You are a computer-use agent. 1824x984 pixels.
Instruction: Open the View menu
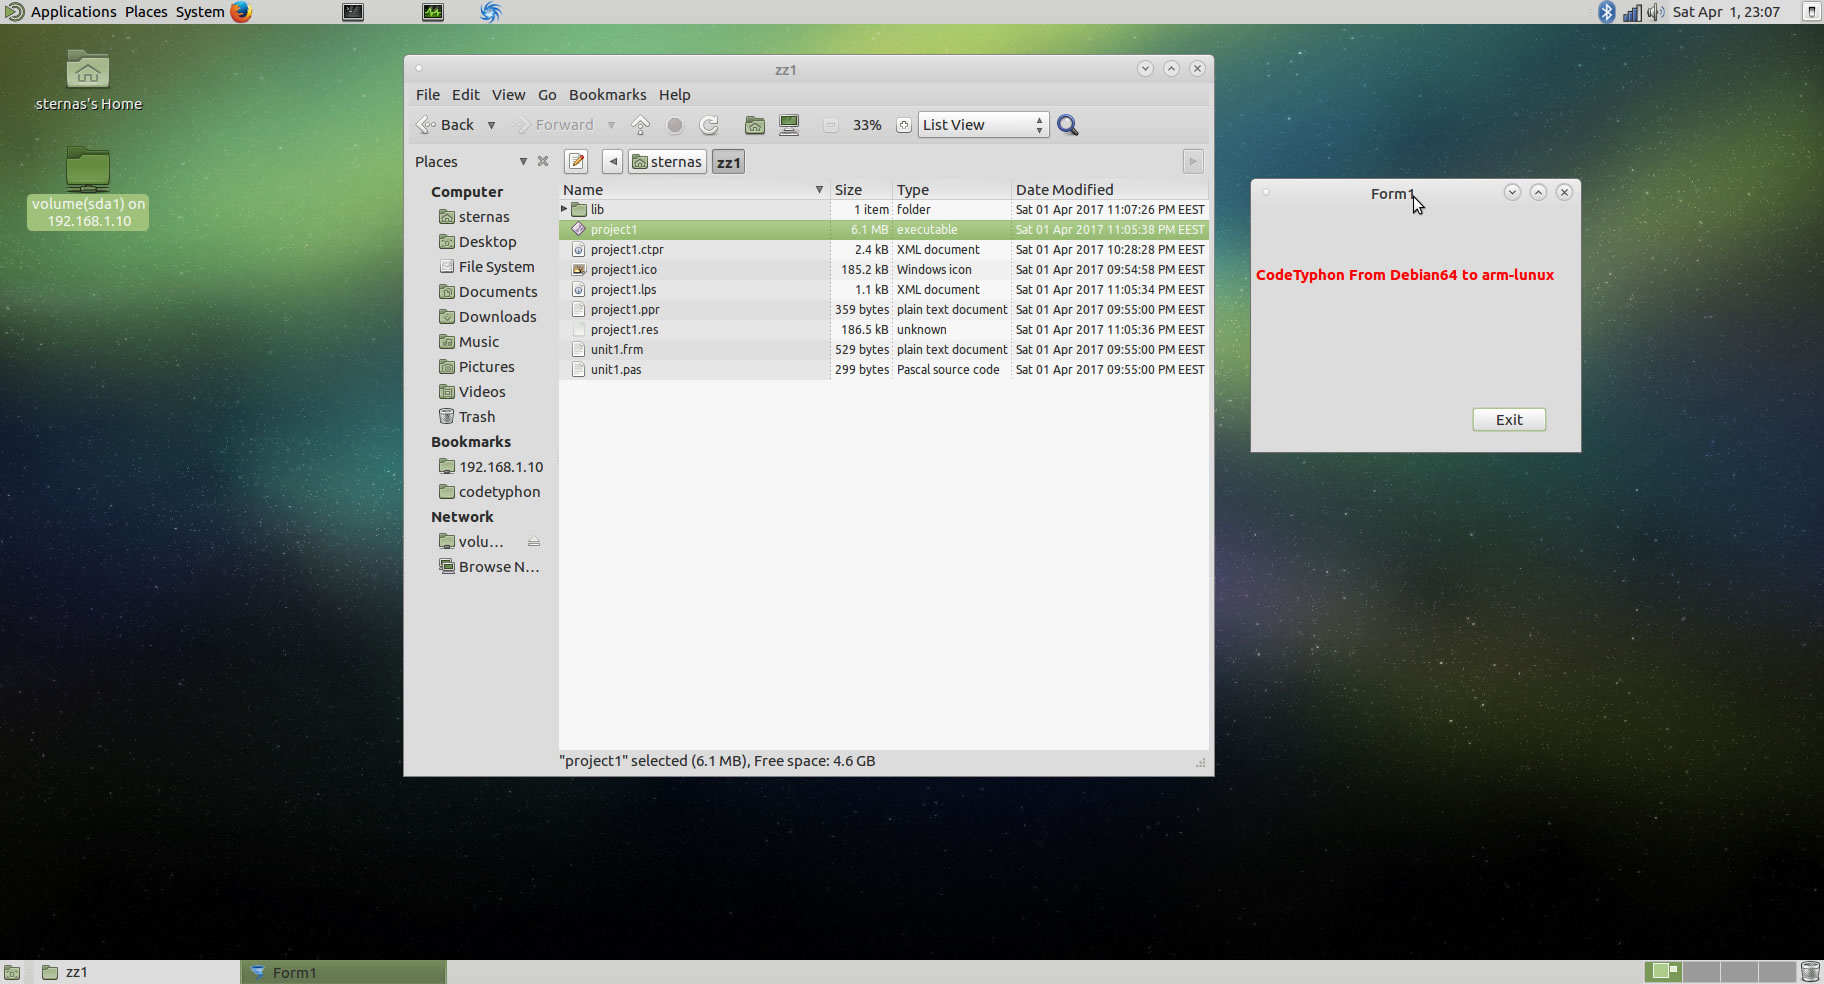pos(508,94)
